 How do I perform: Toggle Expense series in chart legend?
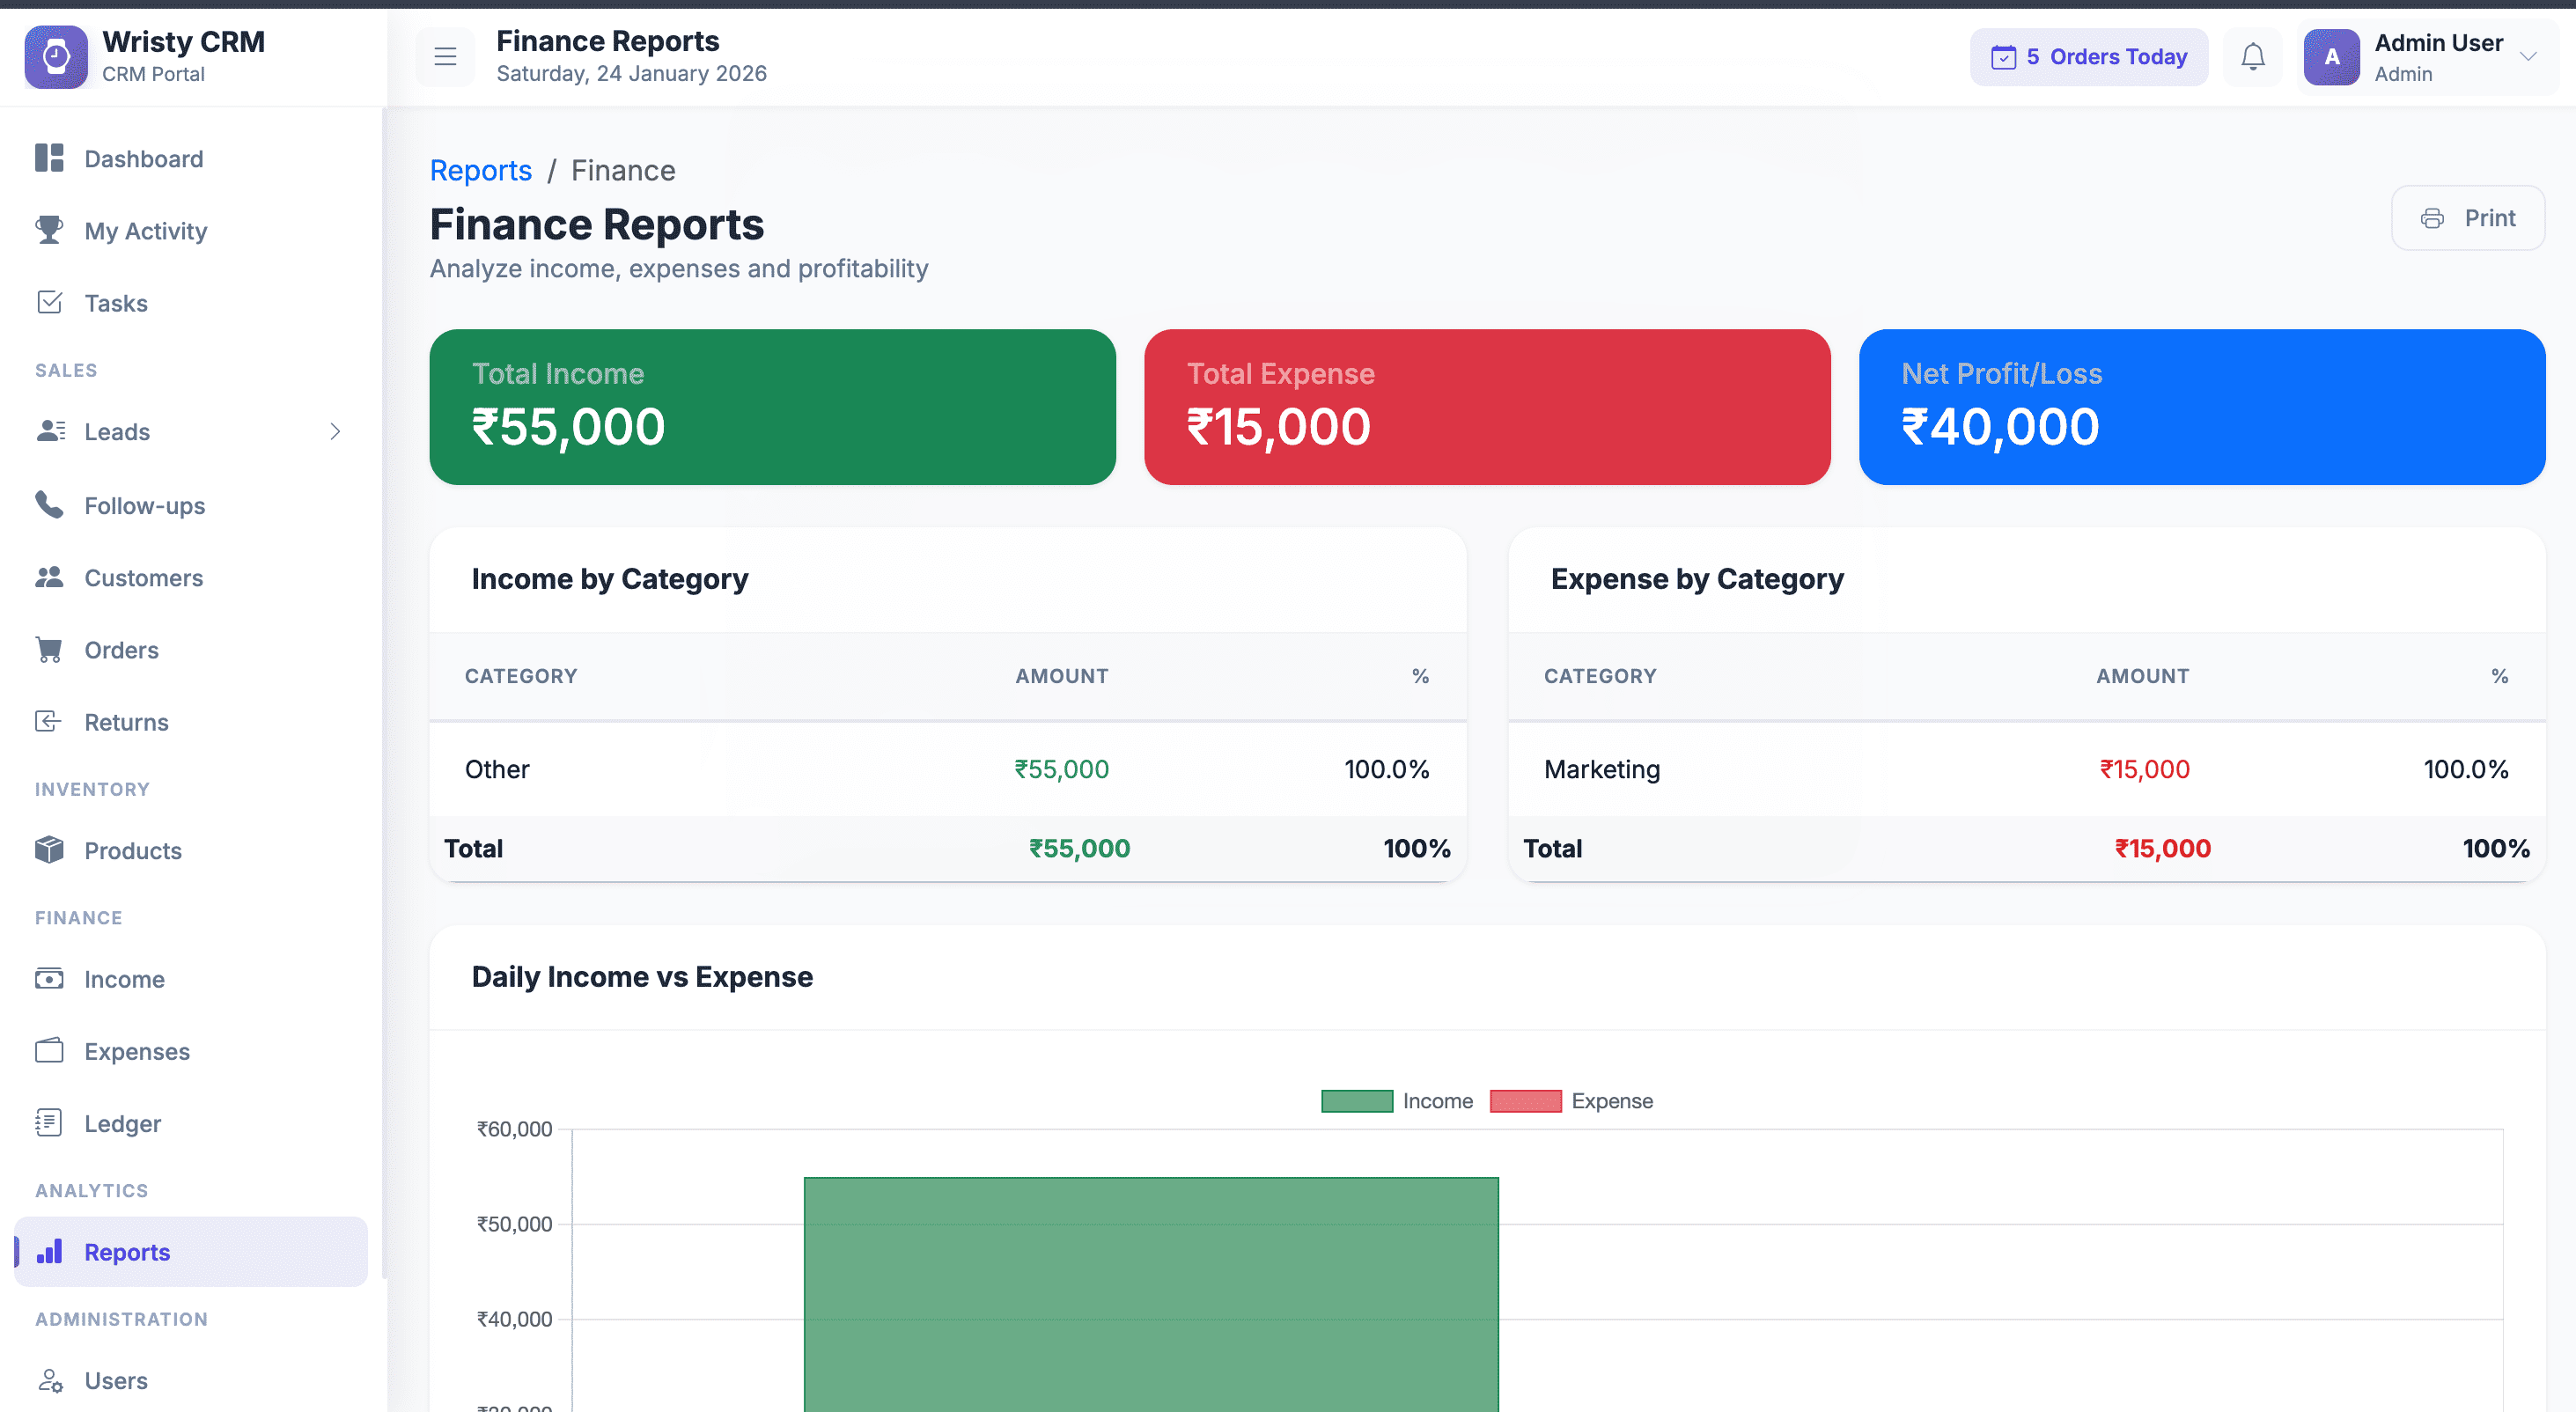click(1571, 1101)
